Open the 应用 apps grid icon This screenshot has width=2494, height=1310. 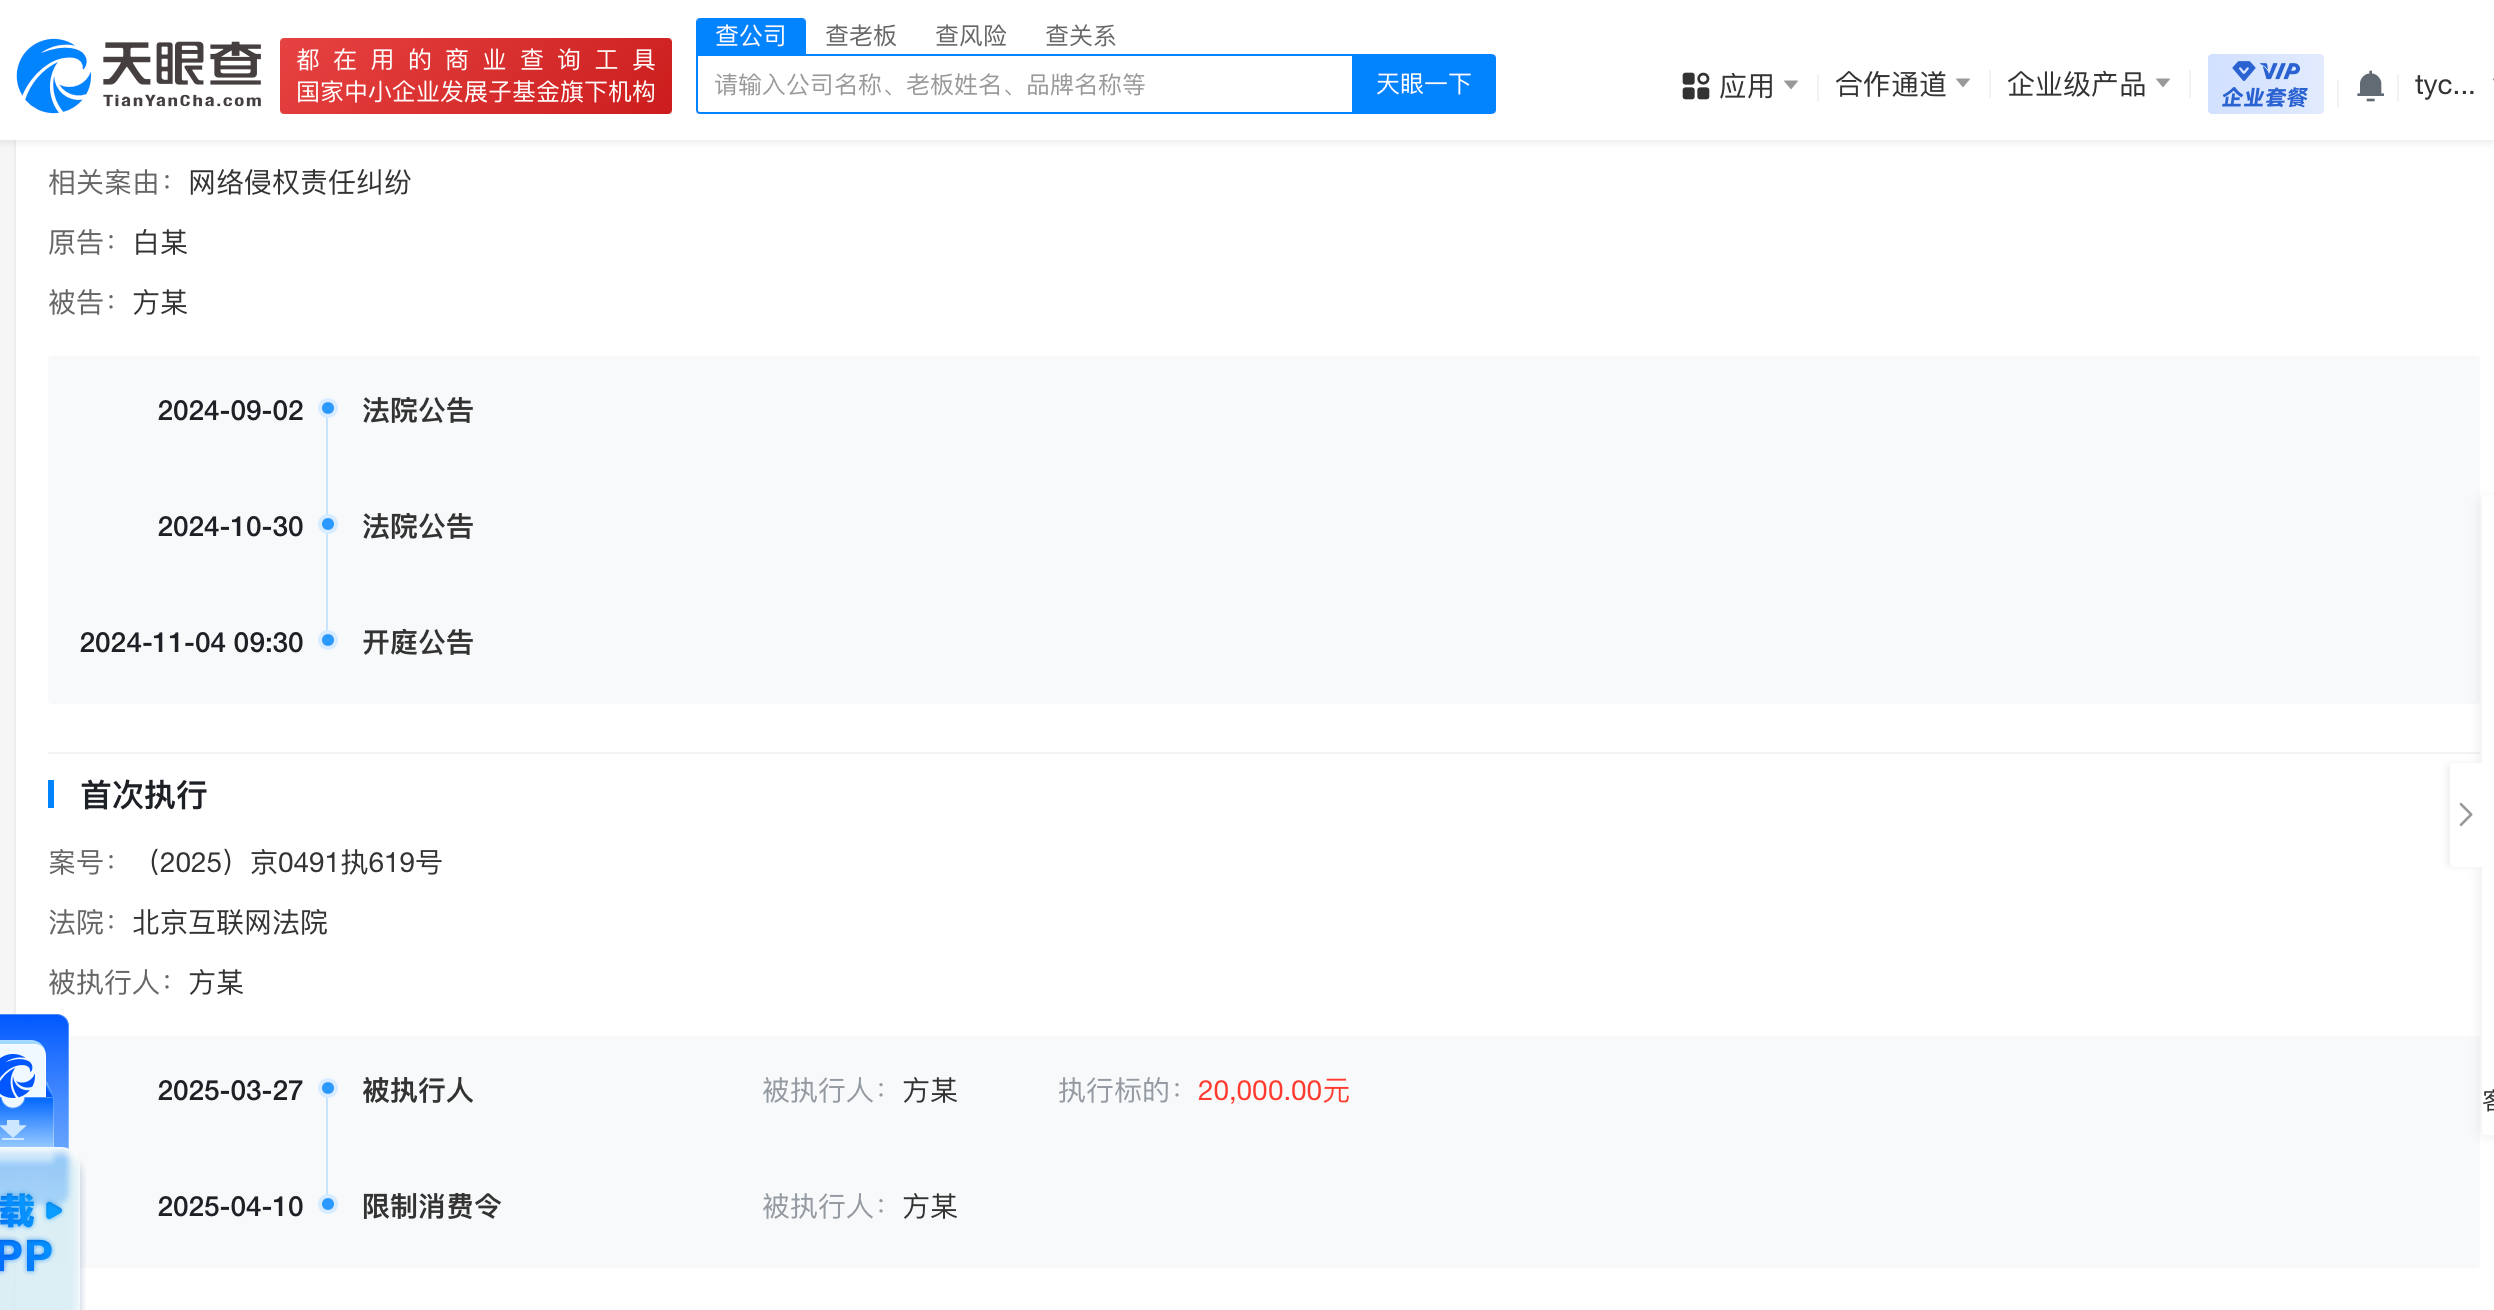coord(1695,86)
